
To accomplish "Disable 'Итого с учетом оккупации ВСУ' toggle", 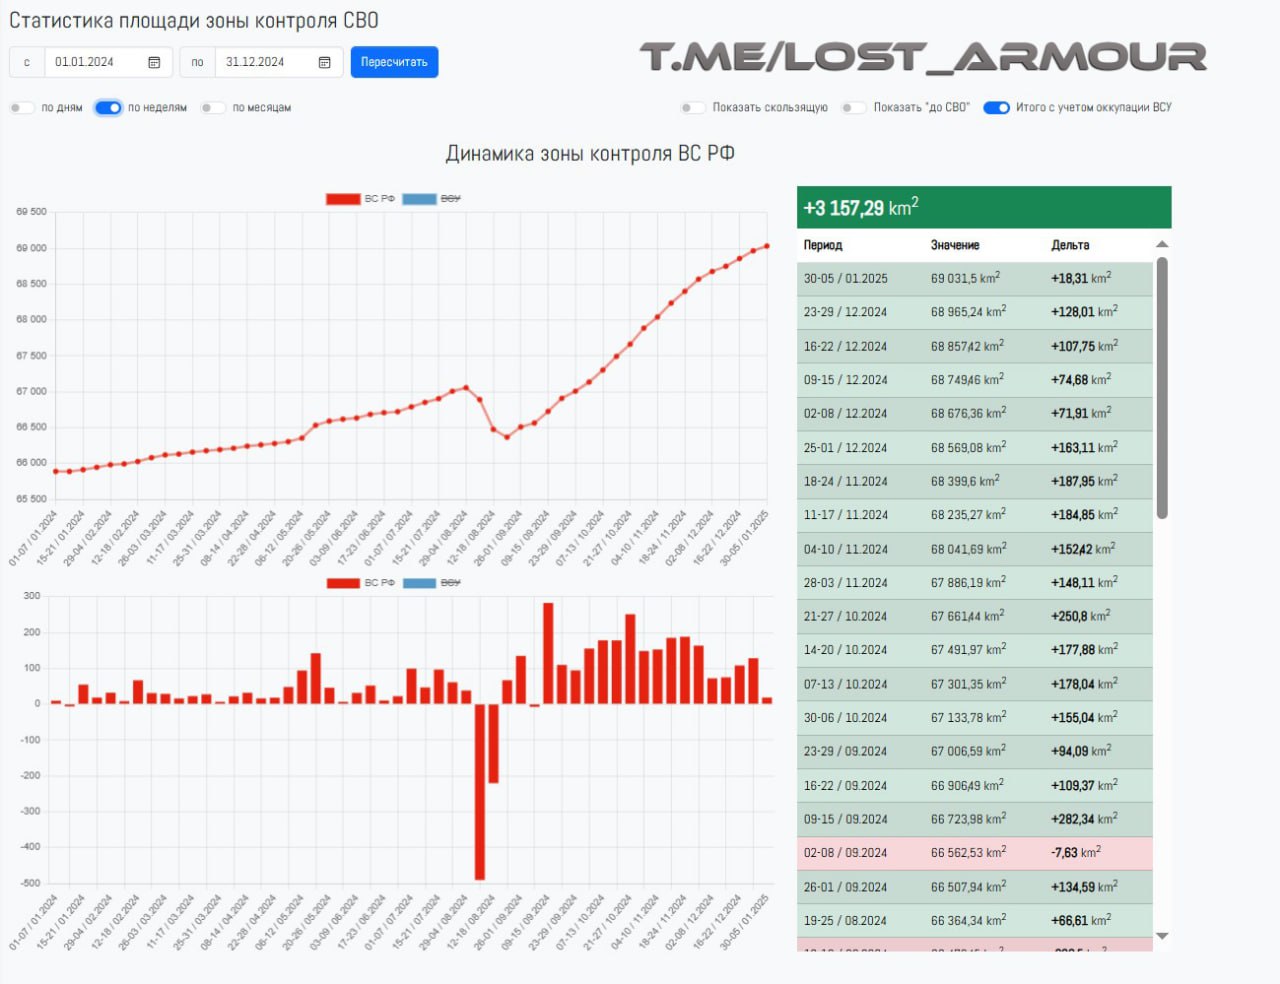I will [996, 108].
